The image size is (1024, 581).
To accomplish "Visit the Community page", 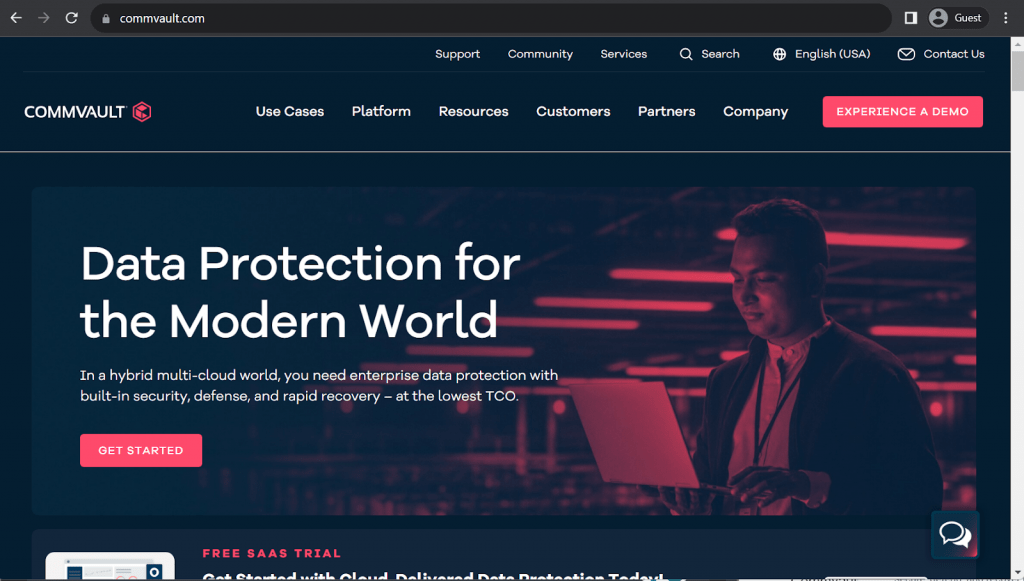I will tap(540, 54).
